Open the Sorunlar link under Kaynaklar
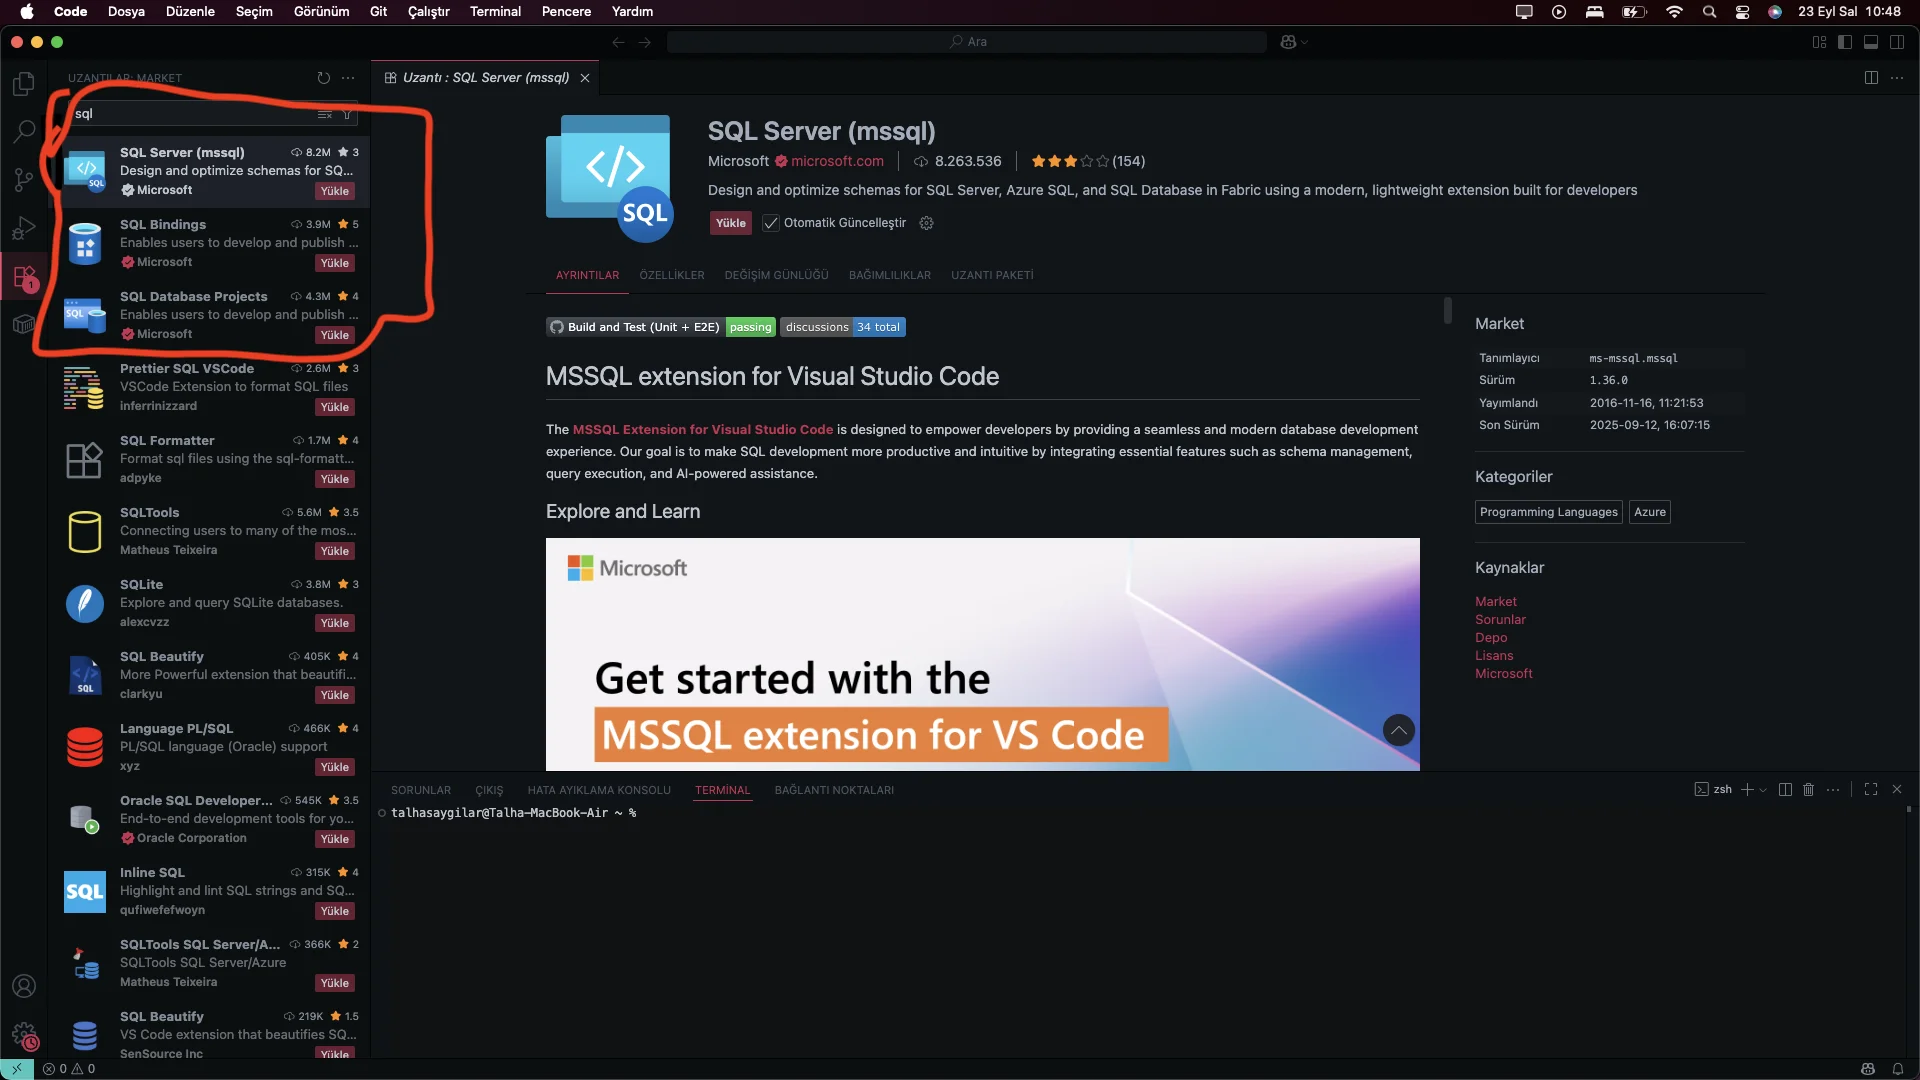1920x1080 pixels. (1500, 620)
